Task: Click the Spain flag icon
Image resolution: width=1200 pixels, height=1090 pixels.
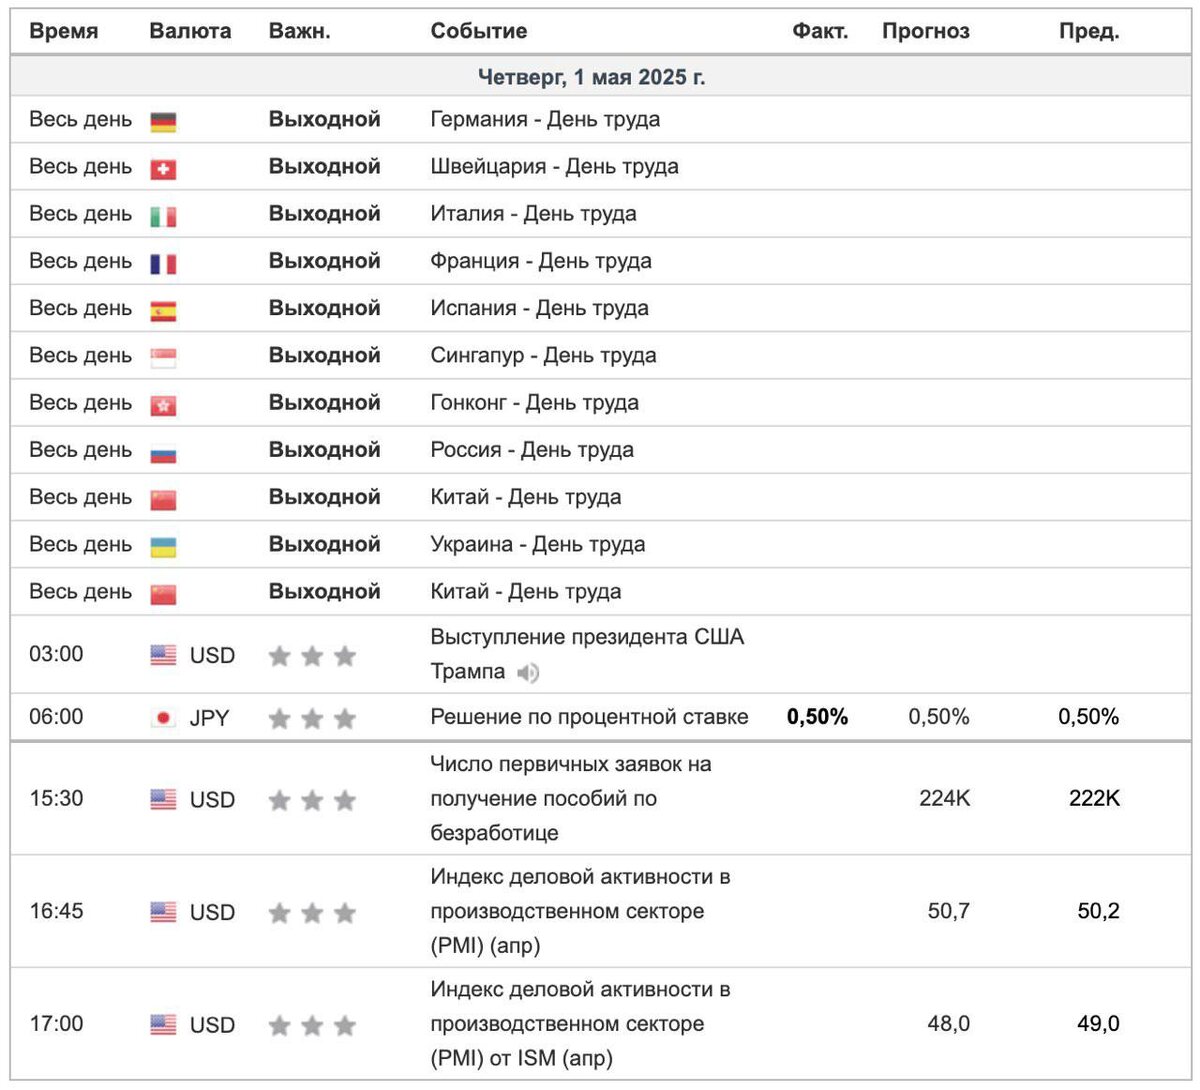Action: [x=163, y=311]
